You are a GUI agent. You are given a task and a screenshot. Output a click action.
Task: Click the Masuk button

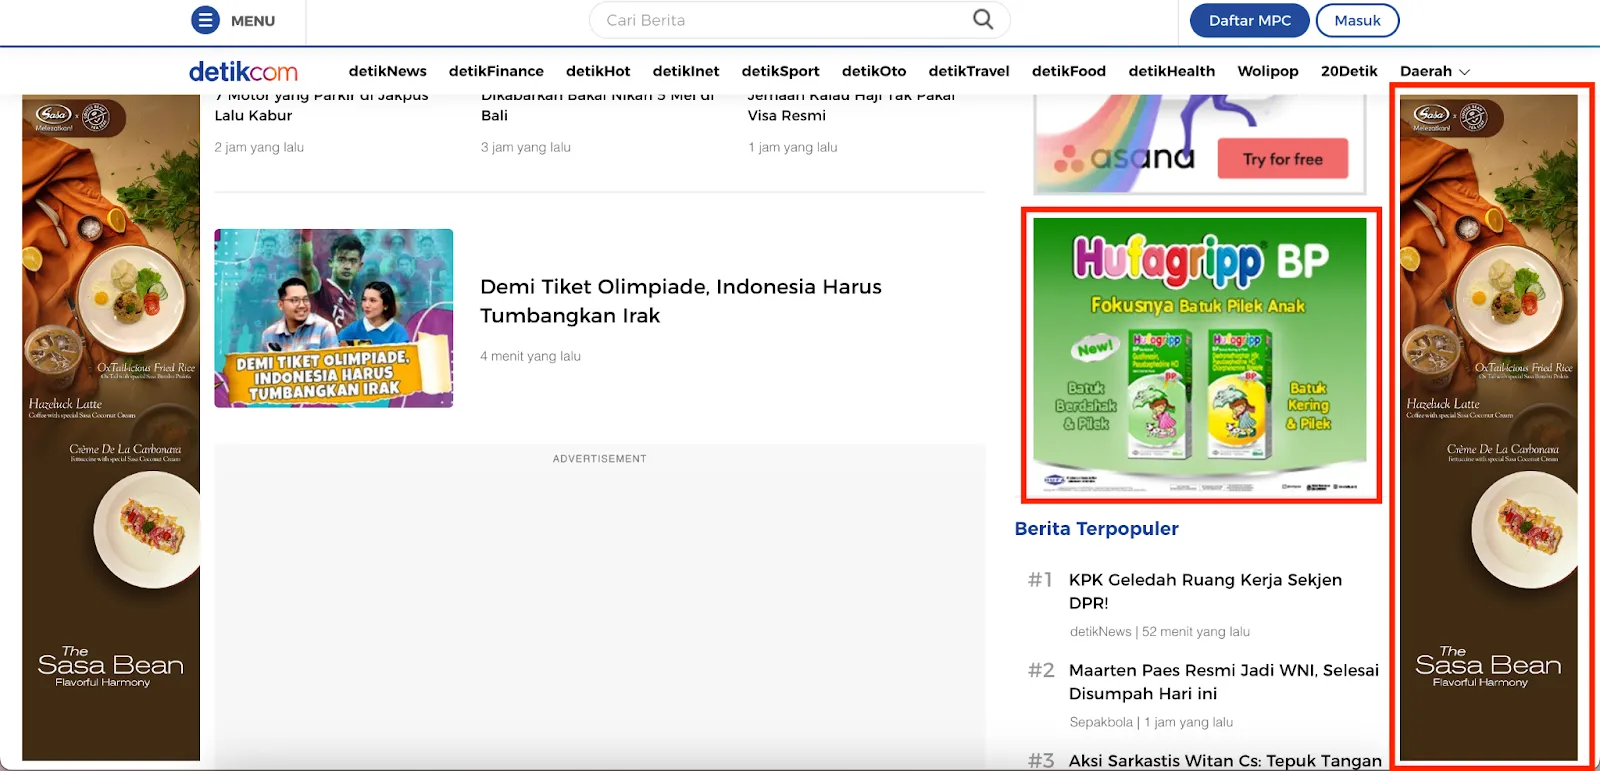(x=1357, y=20)
